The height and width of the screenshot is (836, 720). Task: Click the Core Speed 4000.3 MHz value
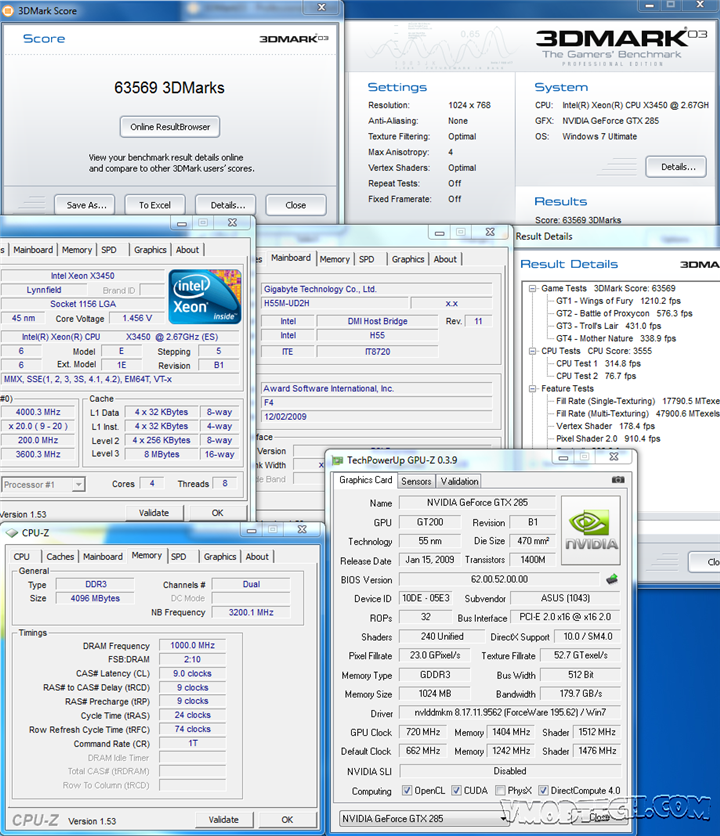tap(38, 412)
